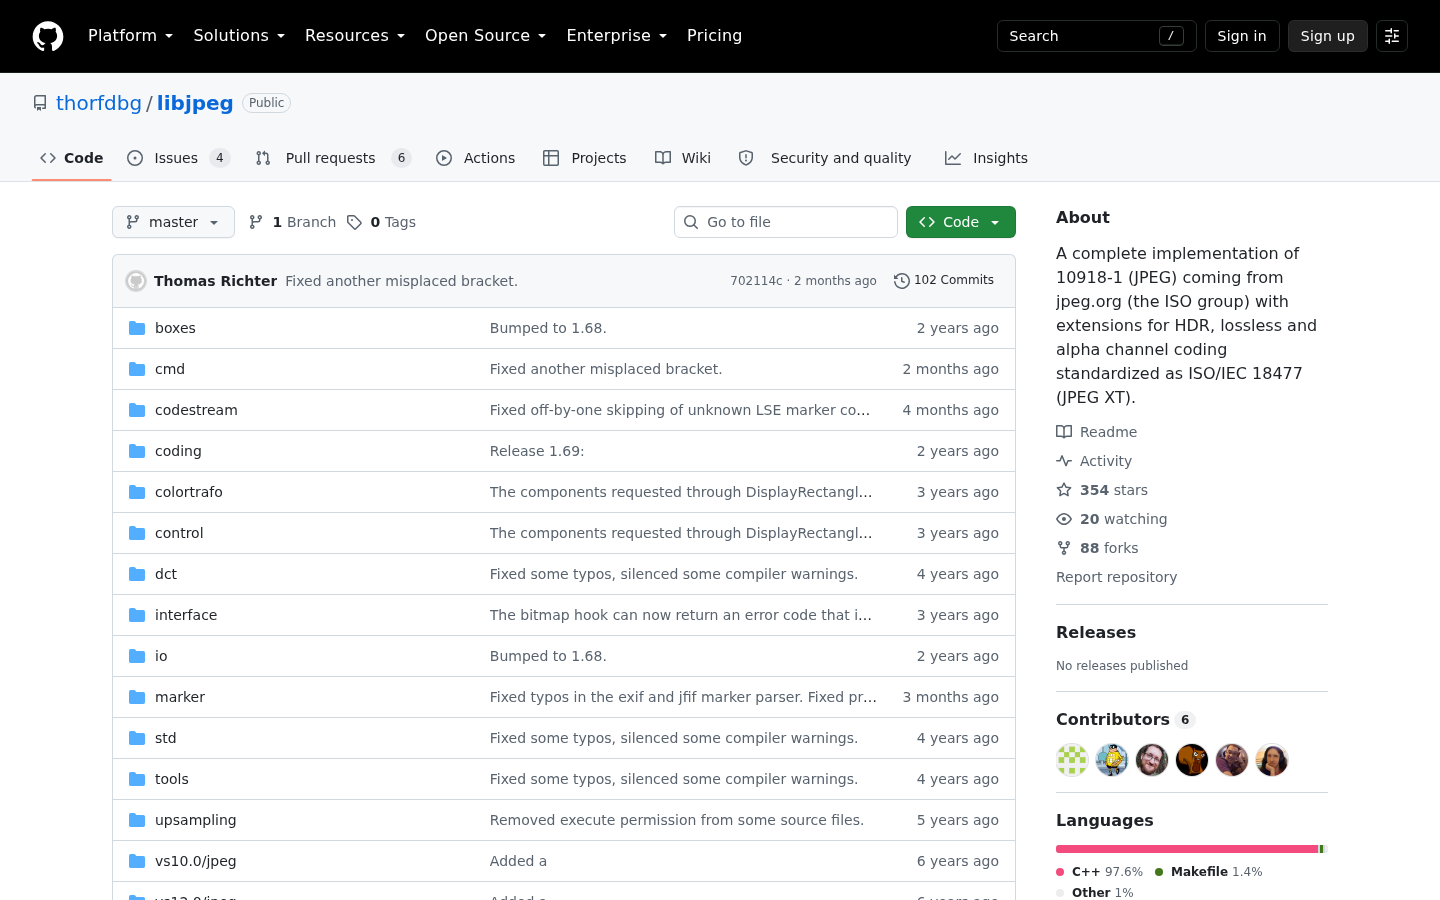Open the Pricing link

(714, 36)
